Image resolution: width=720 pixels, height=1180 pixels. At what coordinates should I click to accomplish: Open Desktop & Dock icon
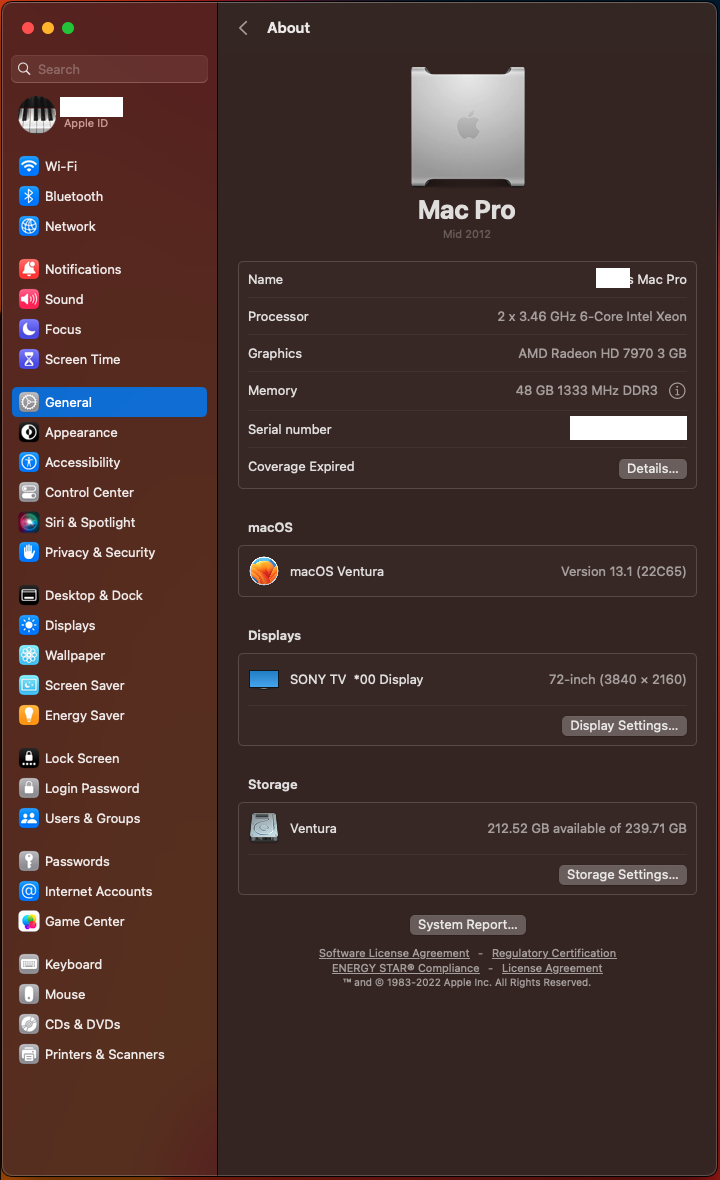point(29,596)
